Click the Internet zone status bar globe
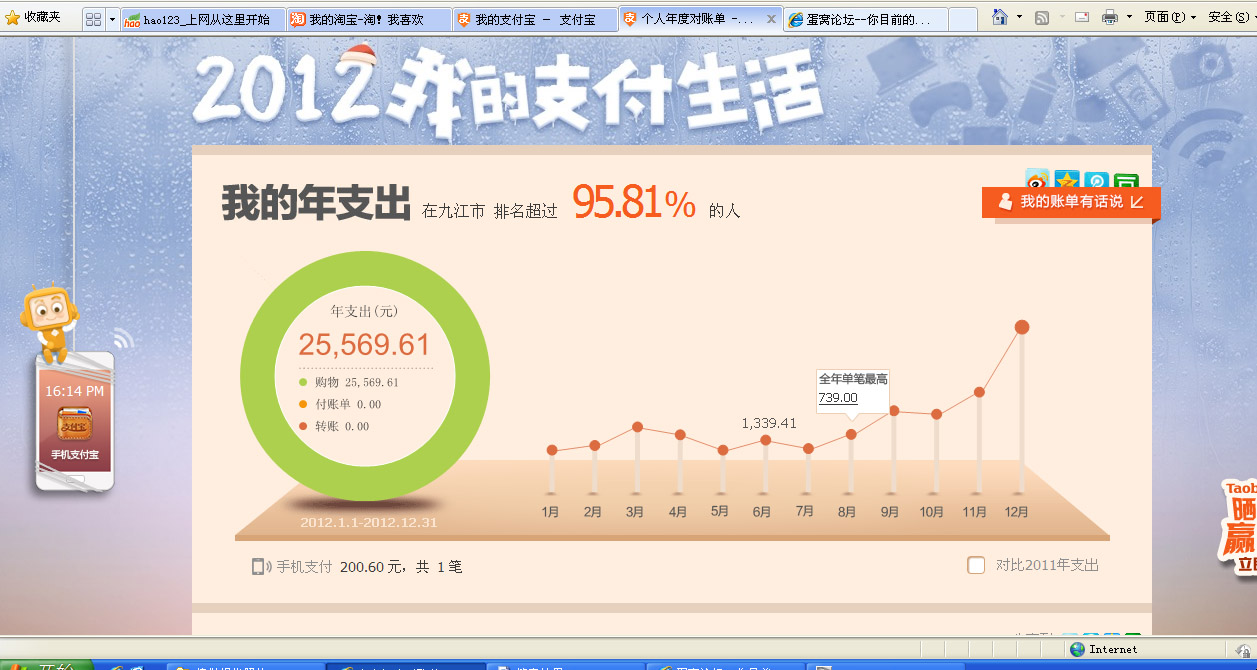 (x=1077, y=649)
